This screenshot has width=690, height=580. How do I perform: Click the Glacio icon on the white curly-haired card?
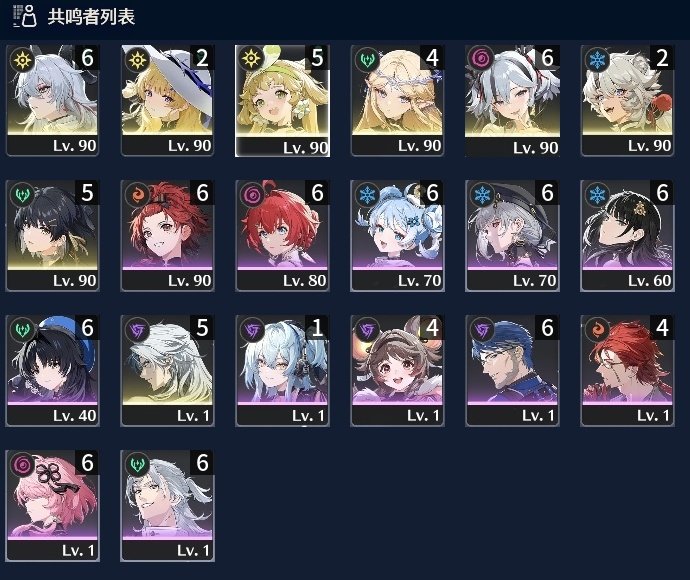click(x=597, y=59)
